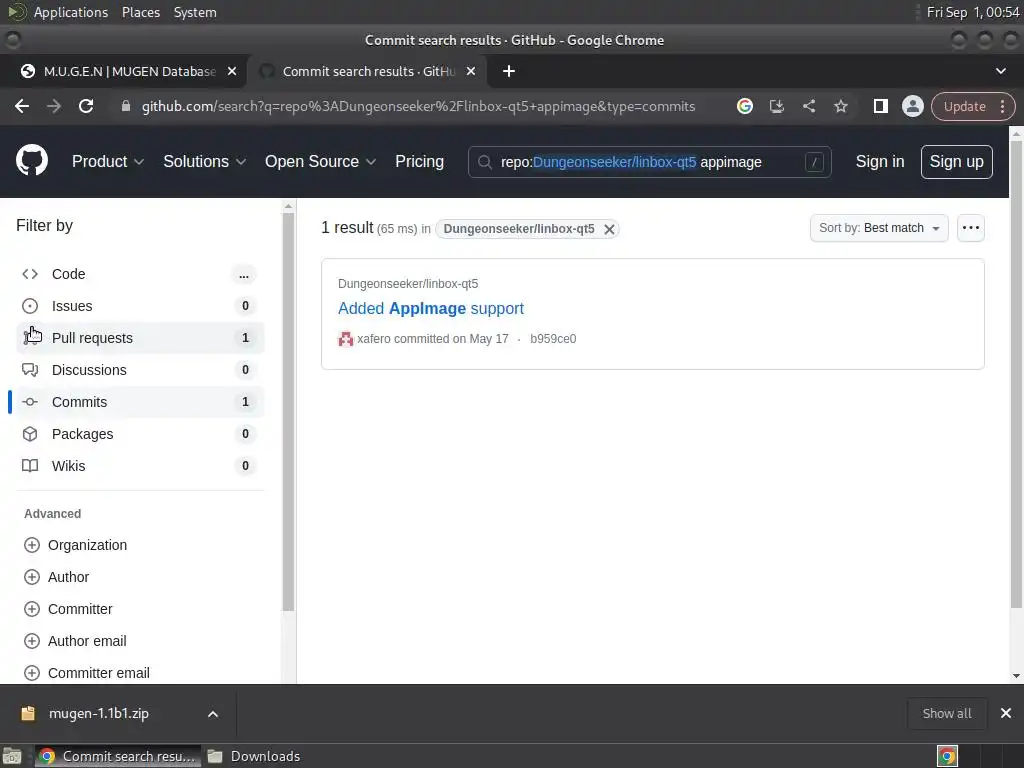This screenshot has height=768, width=1024.
Task: Click the page vertical scrollbar
Action: (1016, 372)
